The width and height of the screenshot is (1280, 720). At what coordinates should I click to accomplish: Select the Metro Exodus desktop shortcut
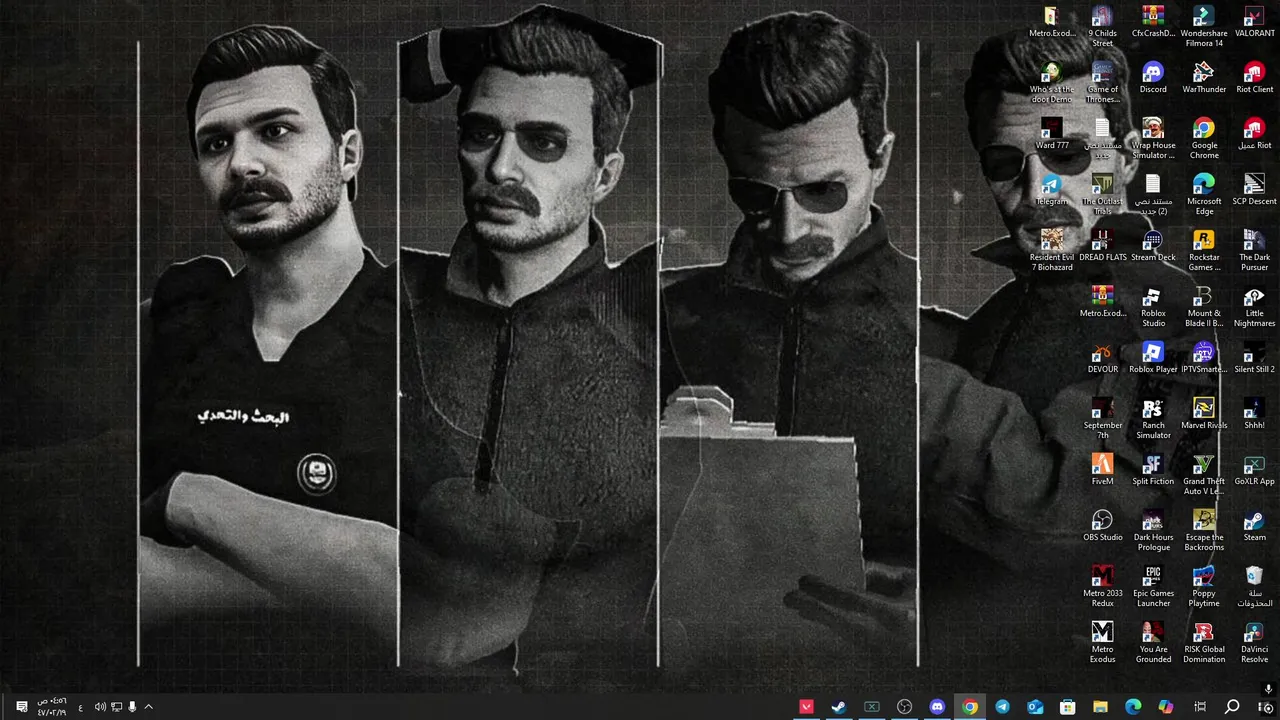(1102, 643)
